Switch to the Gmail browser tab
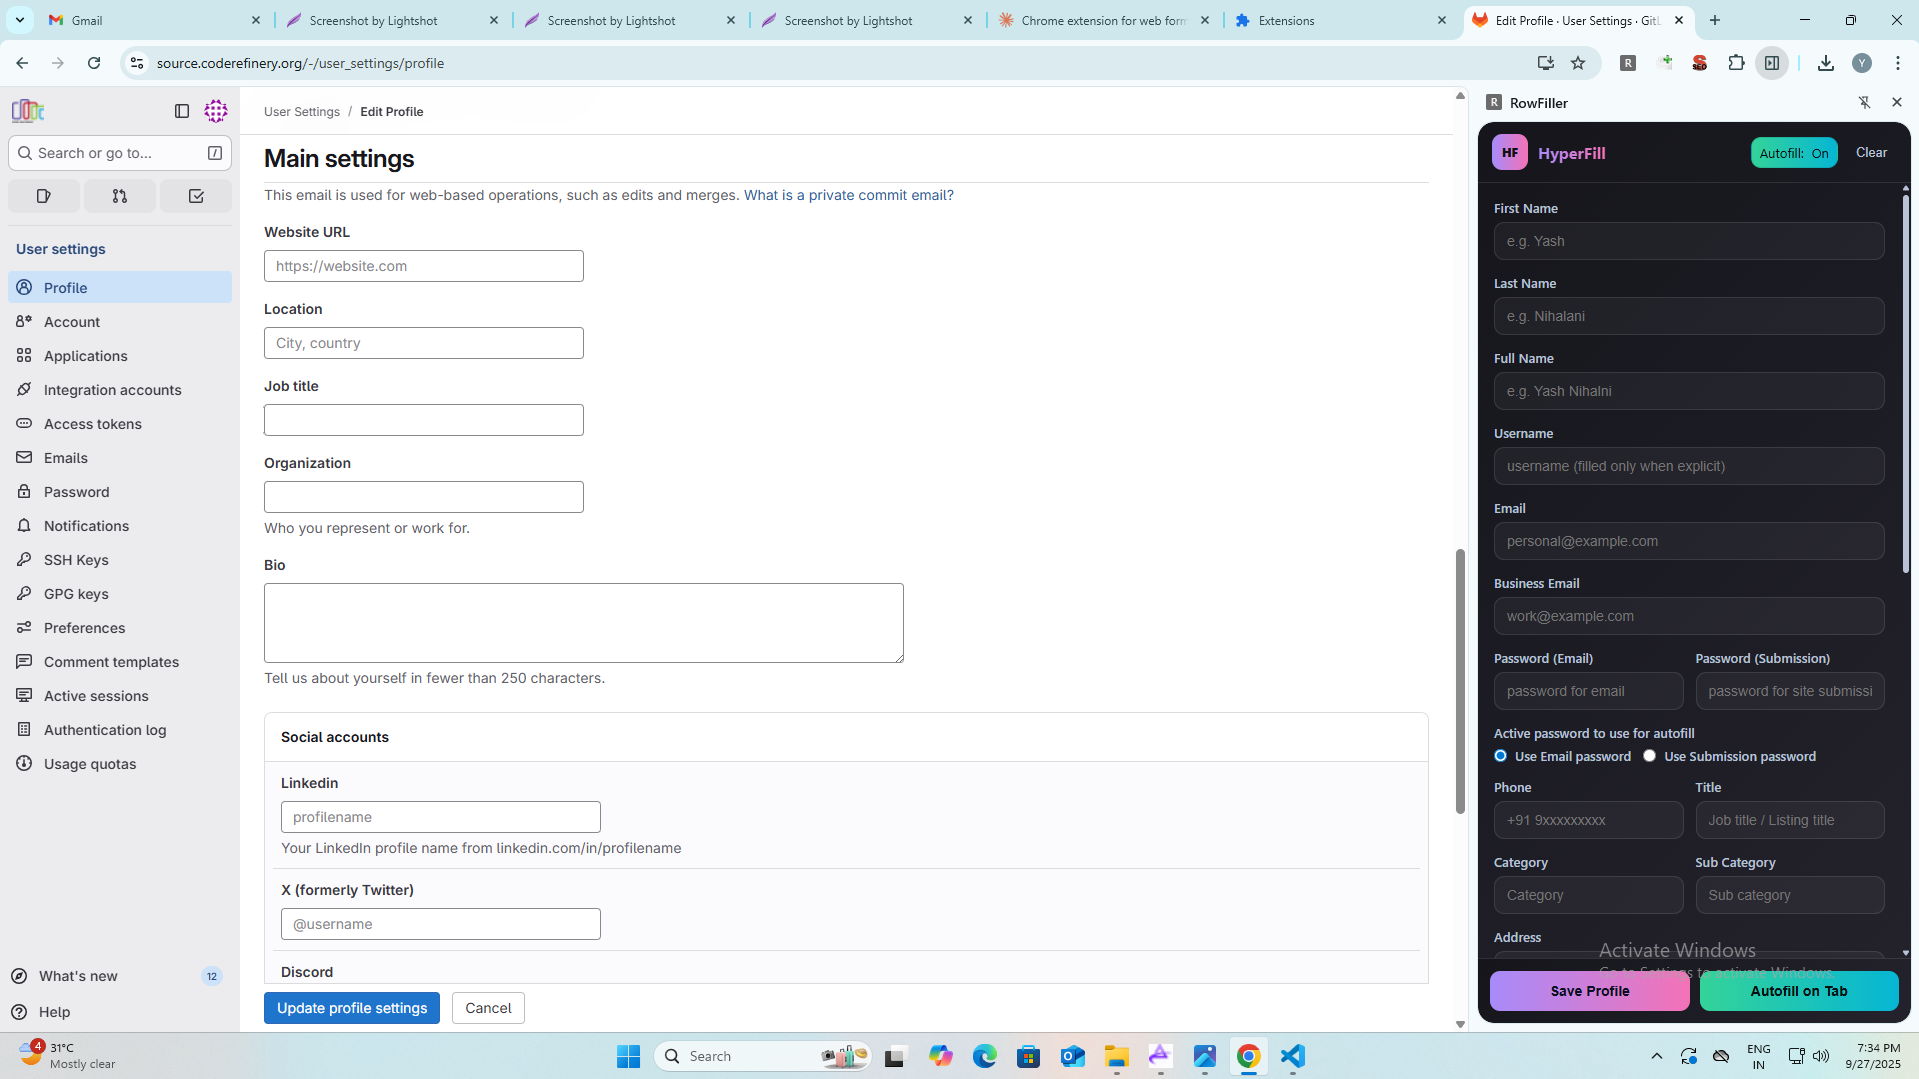Image resolution: width=1919 pixels, height=1079 pixels. (x=150, y=20)
